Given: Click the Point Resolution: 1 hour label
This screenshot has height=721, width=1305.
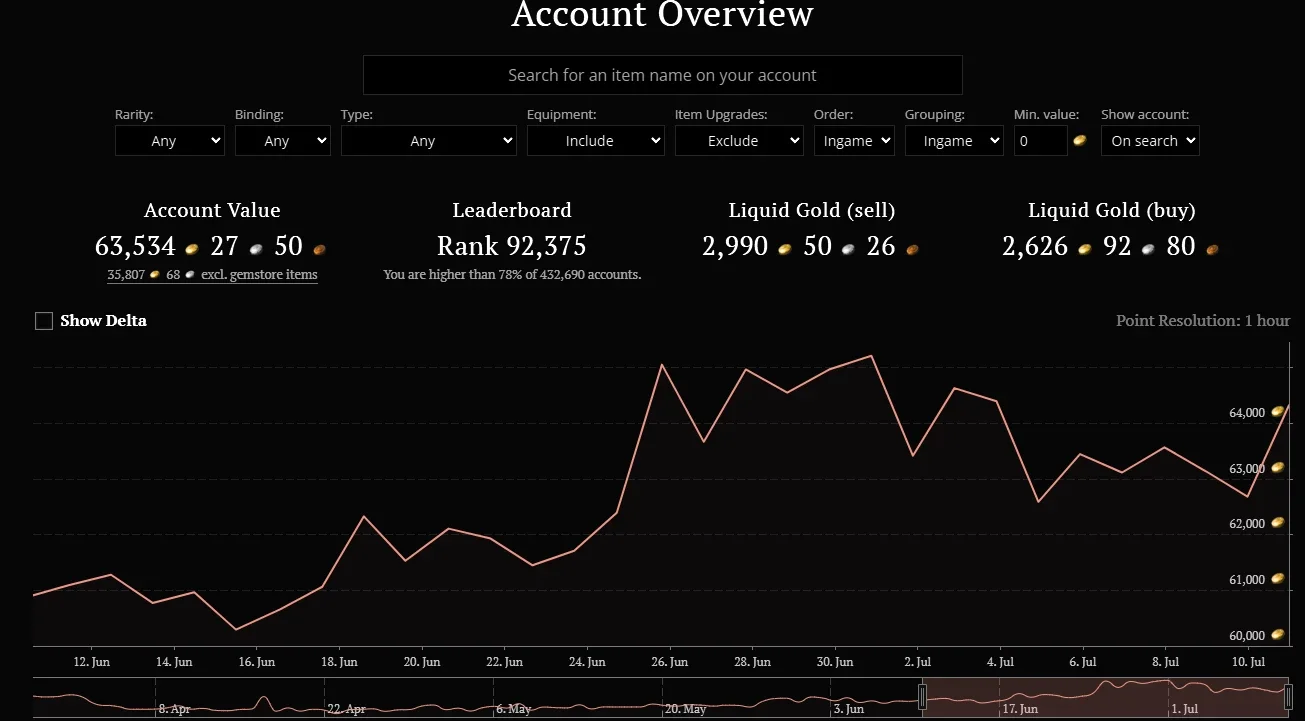Looking at the screenshot, I should pyautogui.click(x=1203, y=321).
